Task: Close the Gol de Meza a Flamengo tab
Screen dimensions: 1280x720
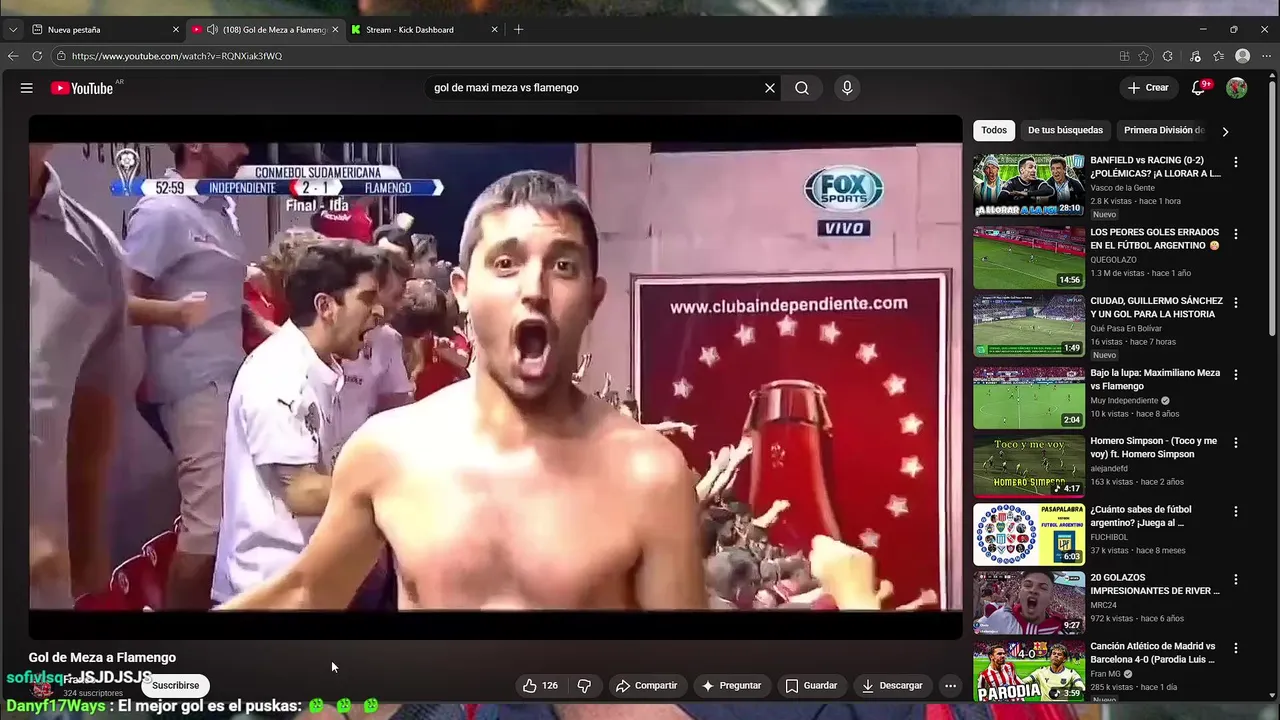Action: coord(336,30)
